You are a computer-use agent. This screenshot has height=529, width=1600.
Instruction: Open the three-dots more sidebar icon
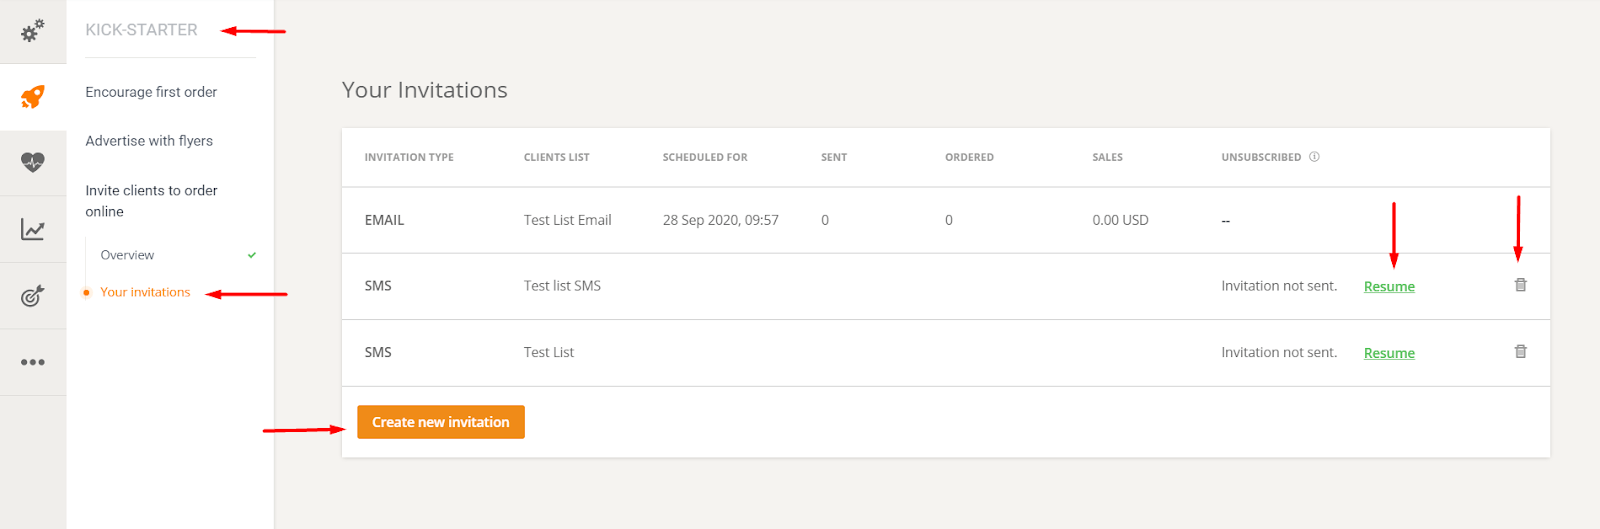click(x=33, y=362)
